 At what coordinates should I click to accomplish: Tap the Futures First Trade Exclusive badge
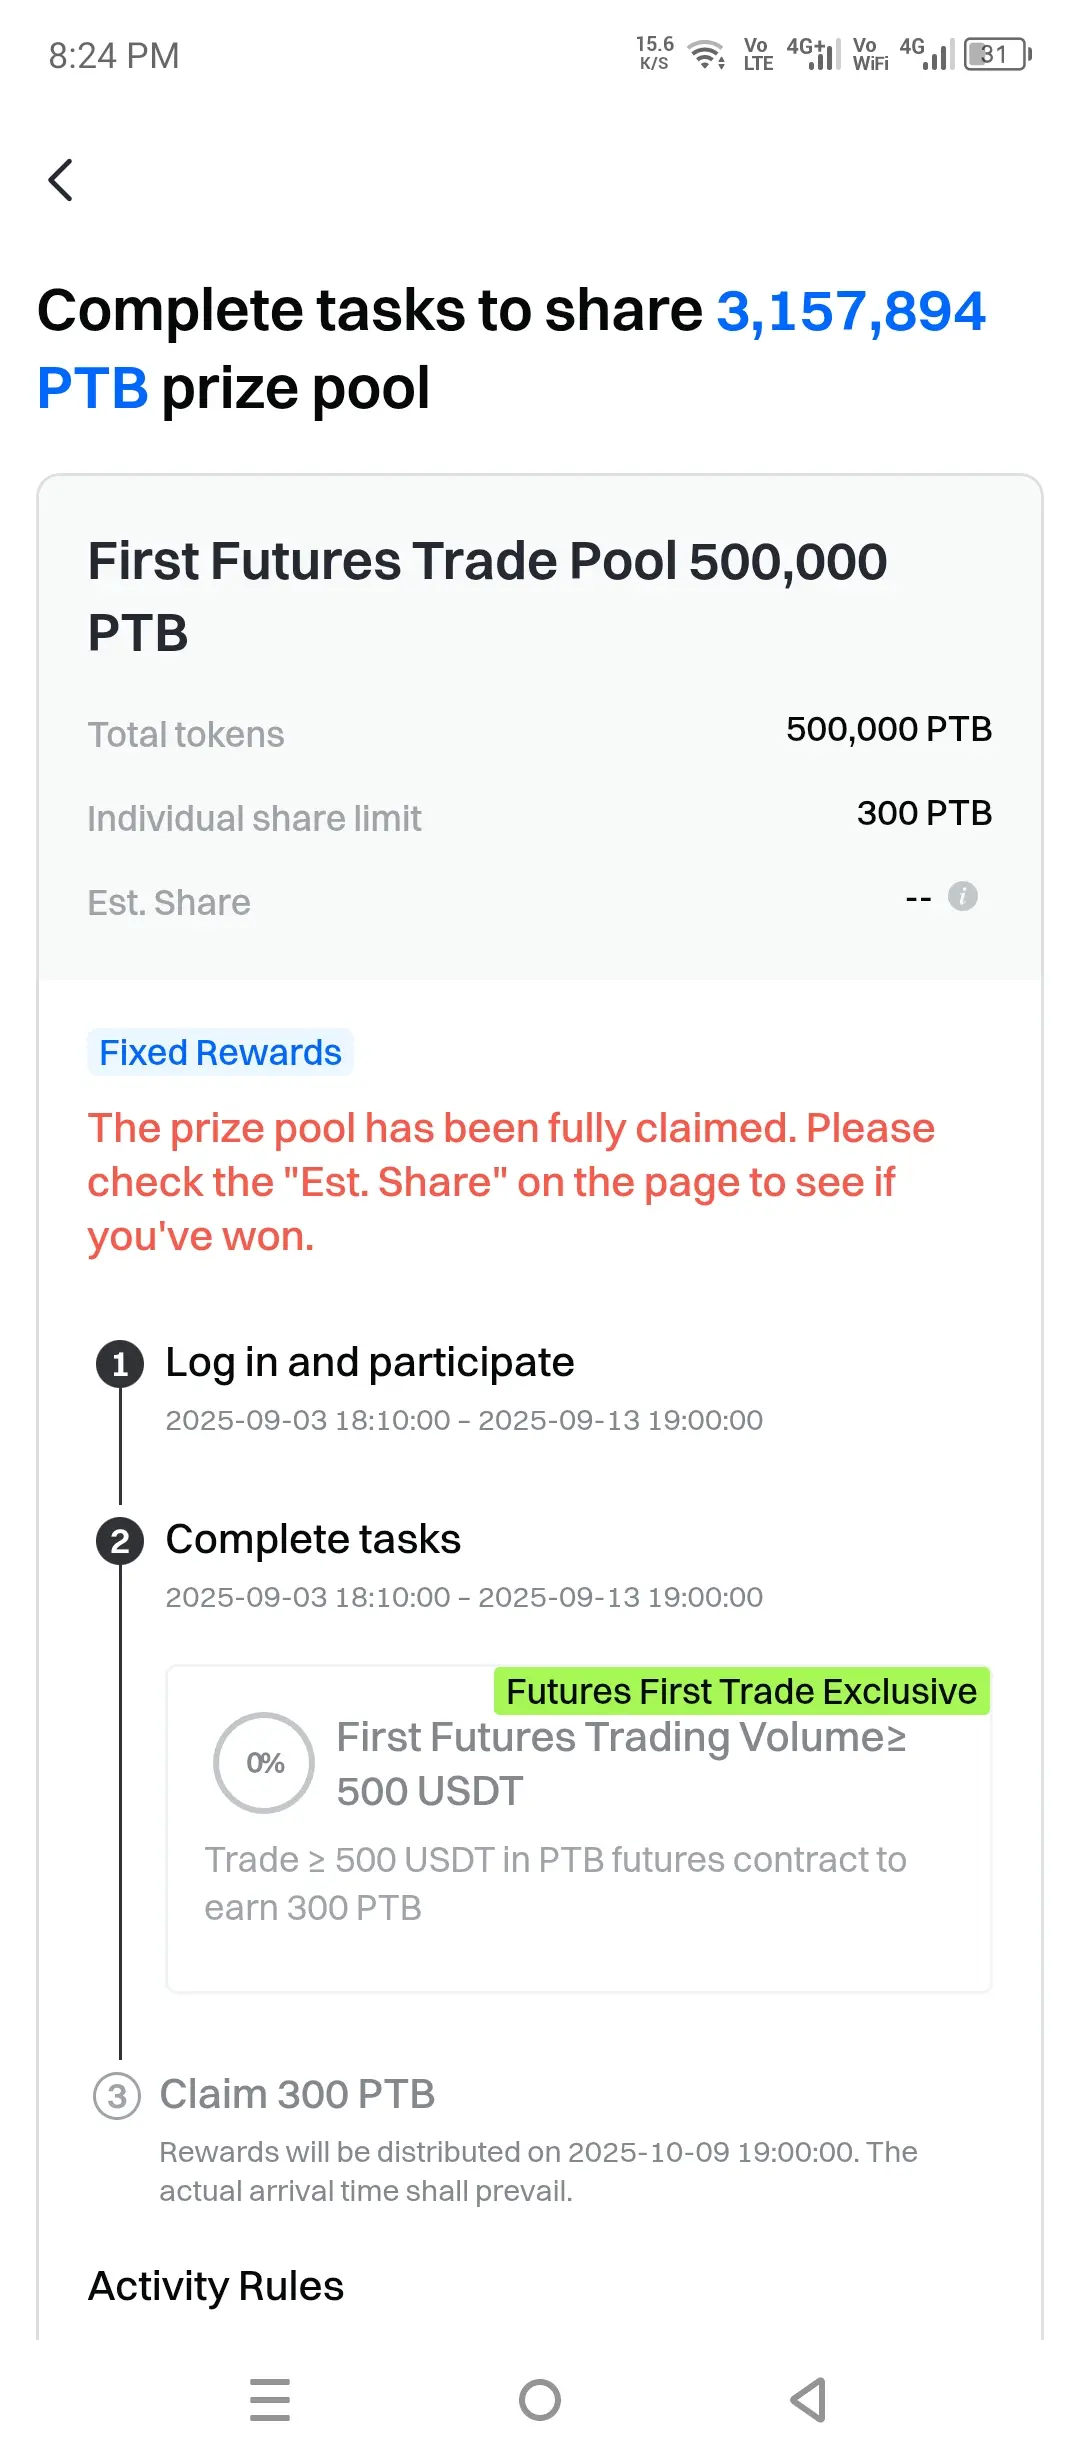tap(741, 1691)
